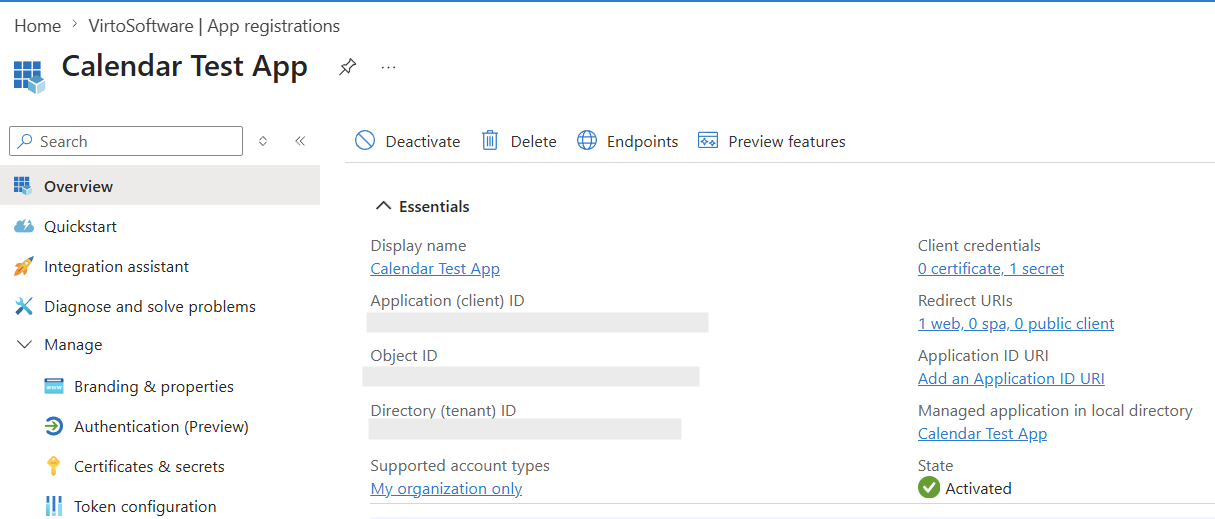Pin the Calendar Test App page

point(347,67)
